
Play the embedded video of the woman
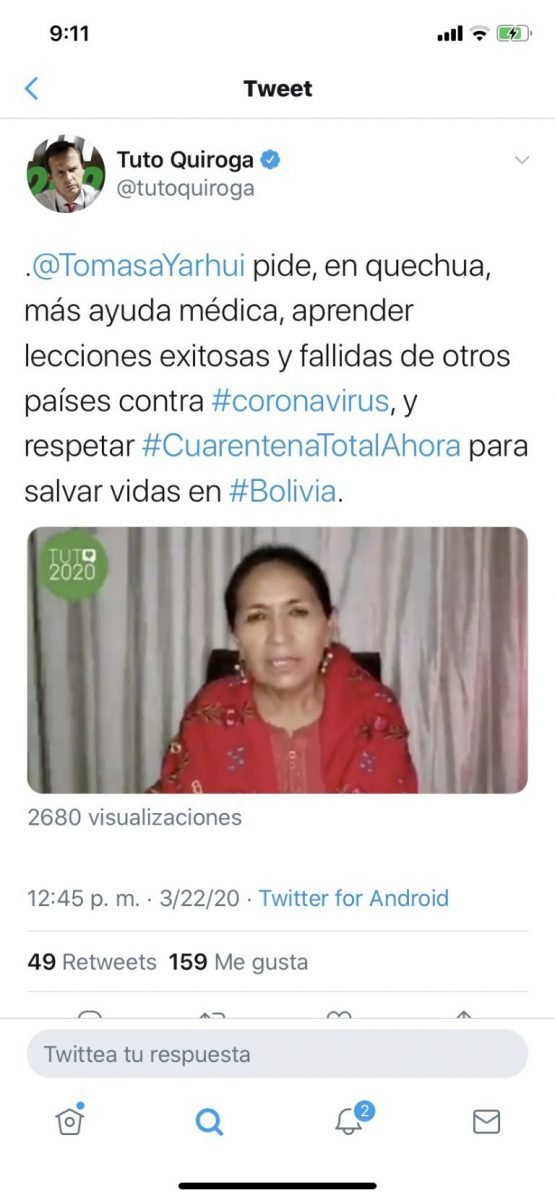(277, 660)
